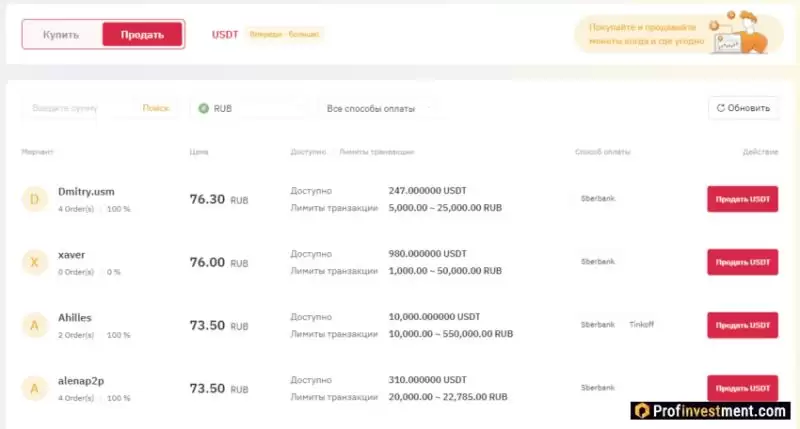The height and width of the screenshot is (429, 800).
Task: Click Продать USDT for xaver offer
Action: coord(742,262)
